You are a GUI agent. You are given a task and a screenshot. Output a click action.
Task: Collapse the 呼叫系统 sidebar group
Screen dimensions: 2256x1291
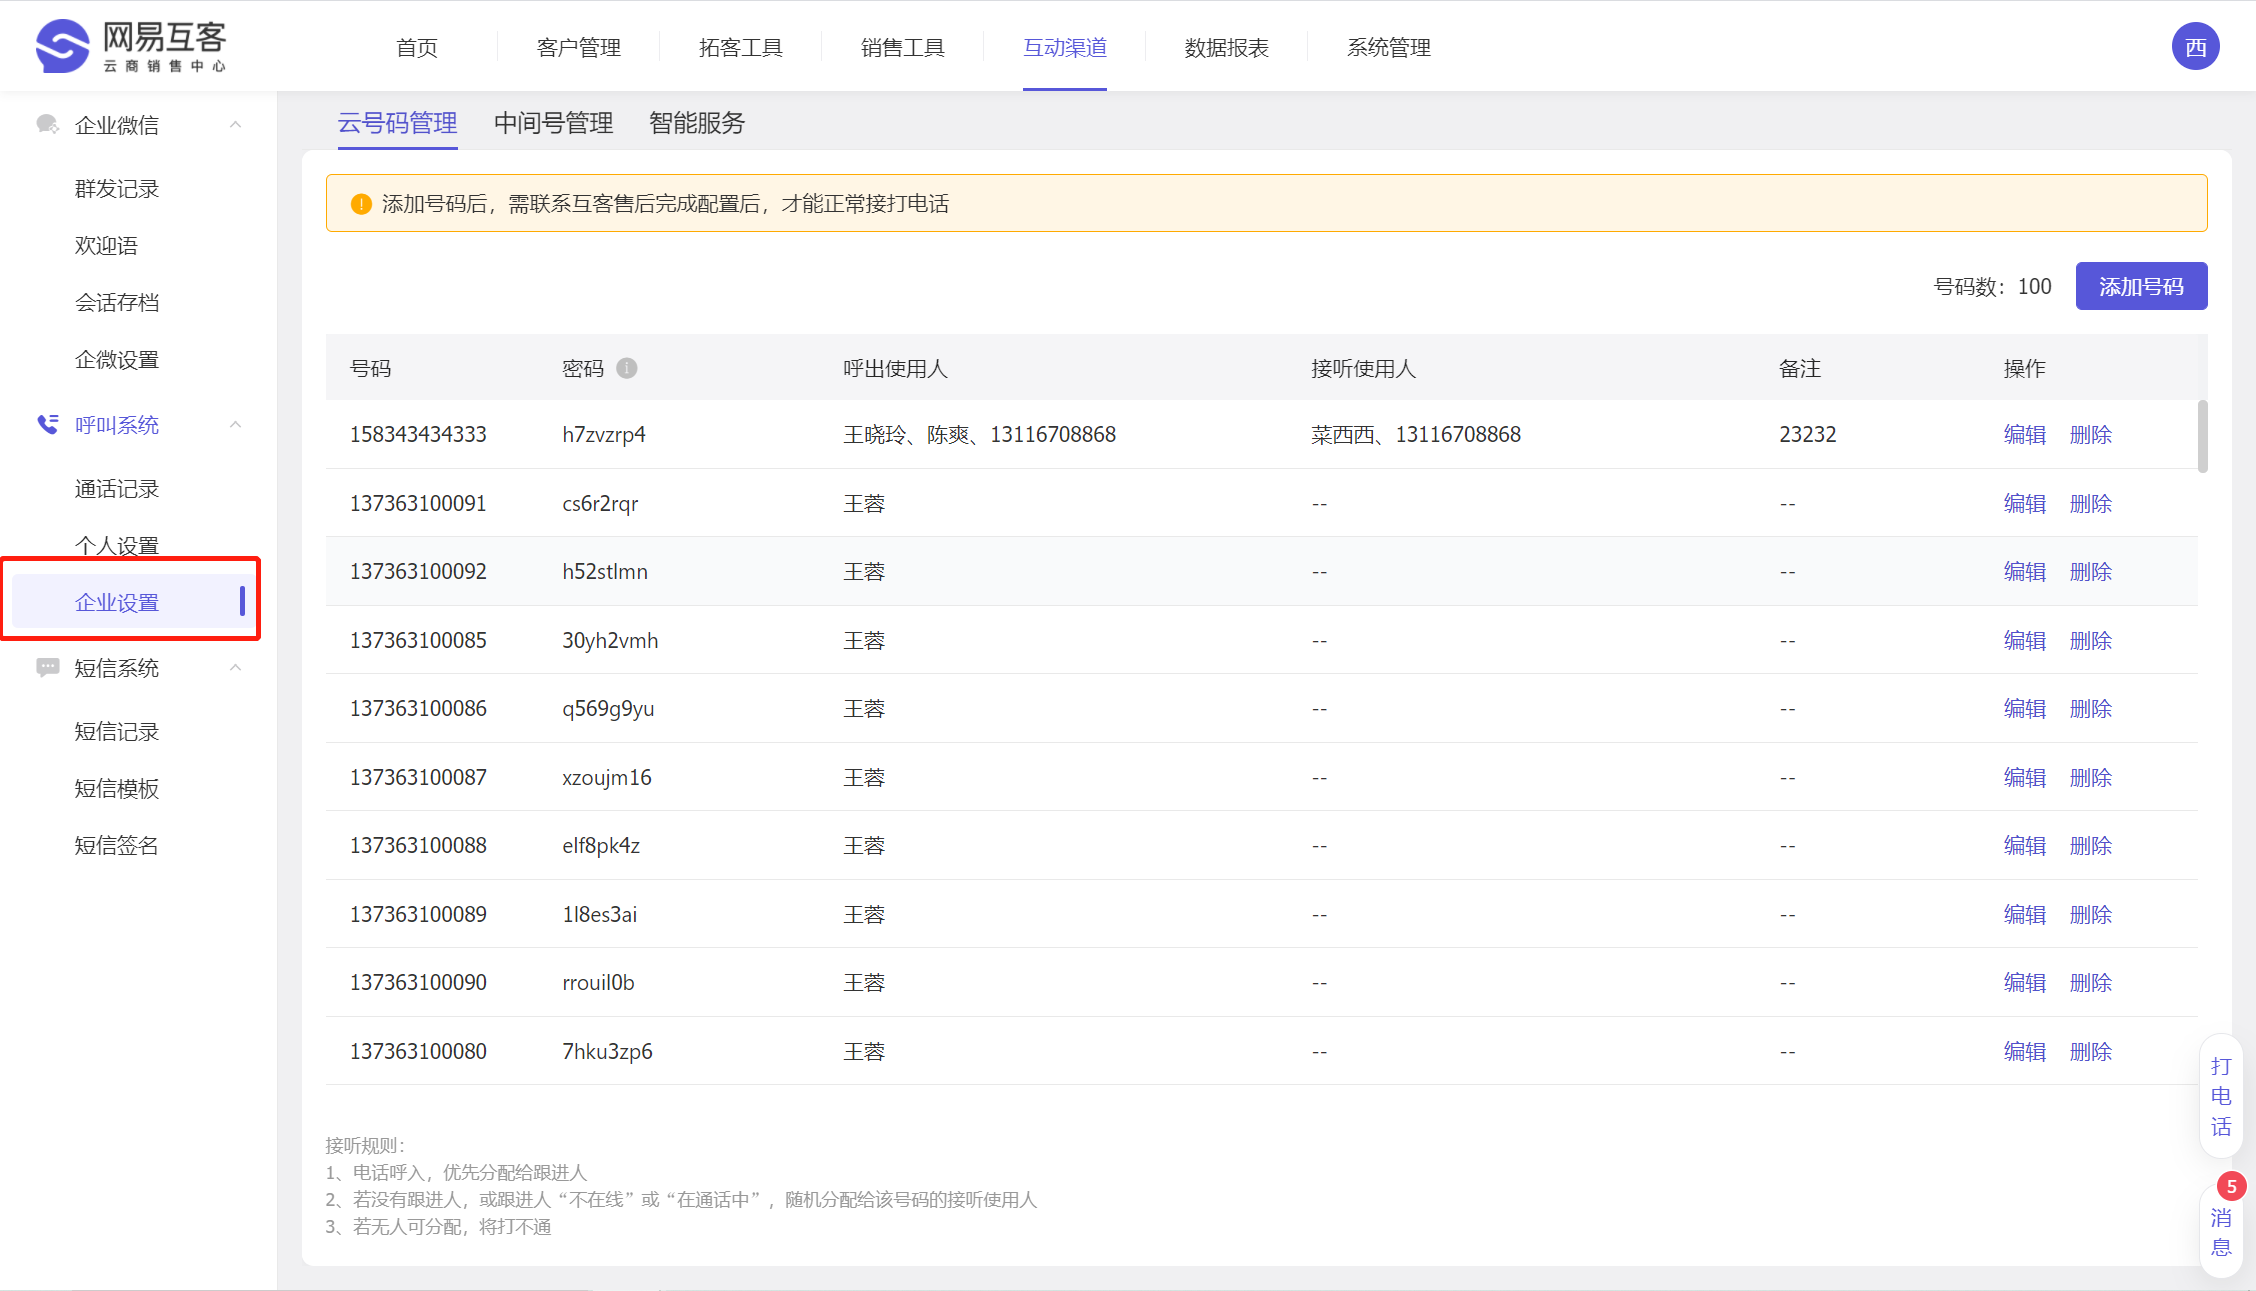point(236,425)
